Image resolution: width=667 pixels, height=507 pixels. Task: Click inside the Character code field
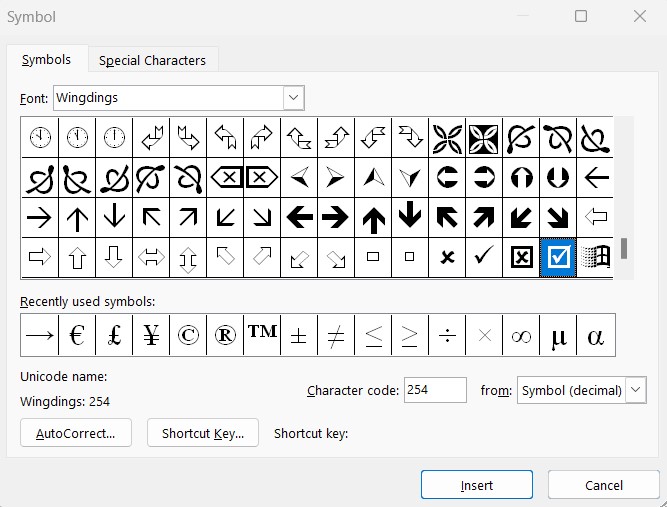[x=435, y=390]
